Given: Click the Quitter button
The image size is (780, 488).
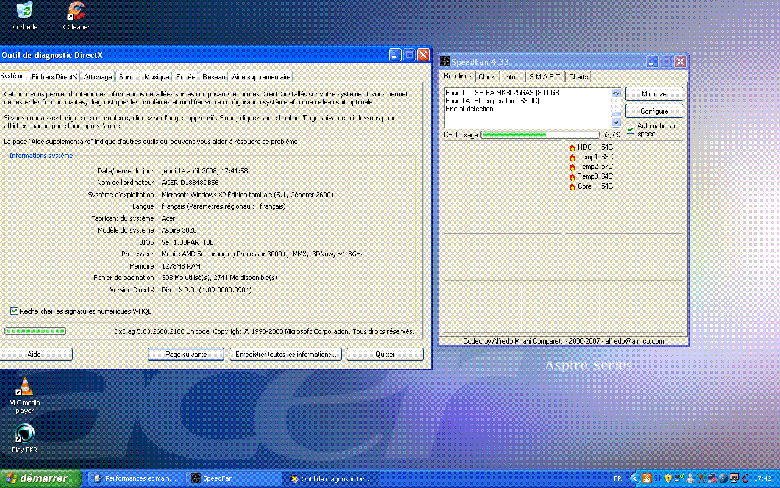Looking at the screenshot, I should pos(385,354).
